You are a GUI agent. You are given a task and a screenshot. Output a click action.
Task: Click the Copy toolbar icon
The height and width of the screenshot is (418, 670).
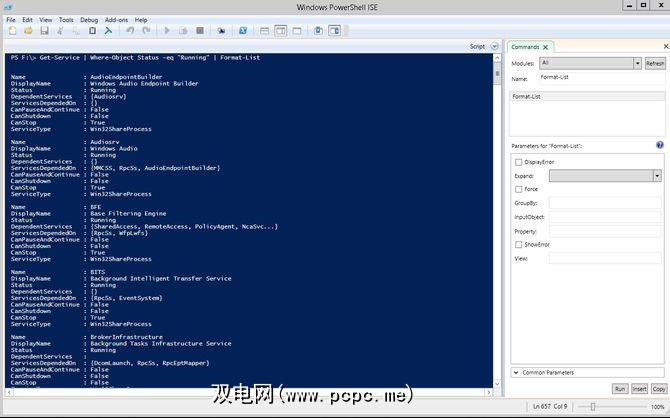pos(76,31)
